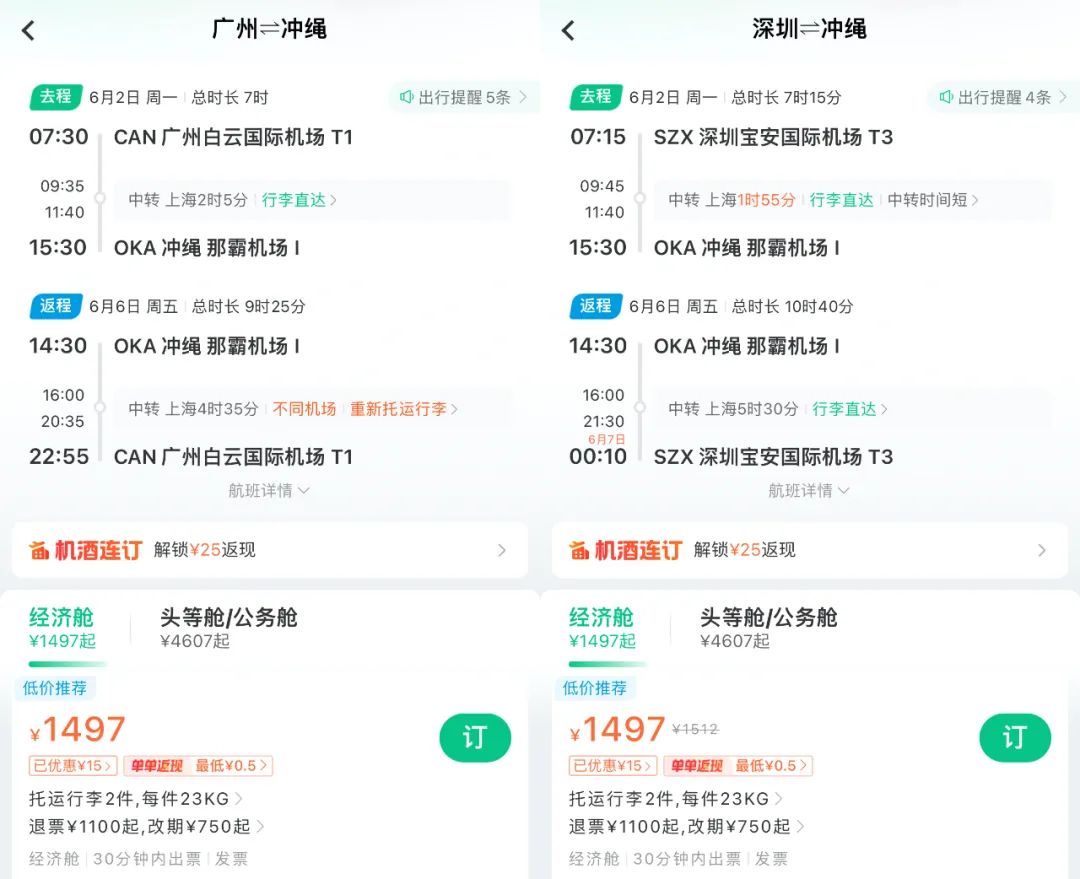Open 出行提醒 4条 travel reminders

(x=1005, y=97)
